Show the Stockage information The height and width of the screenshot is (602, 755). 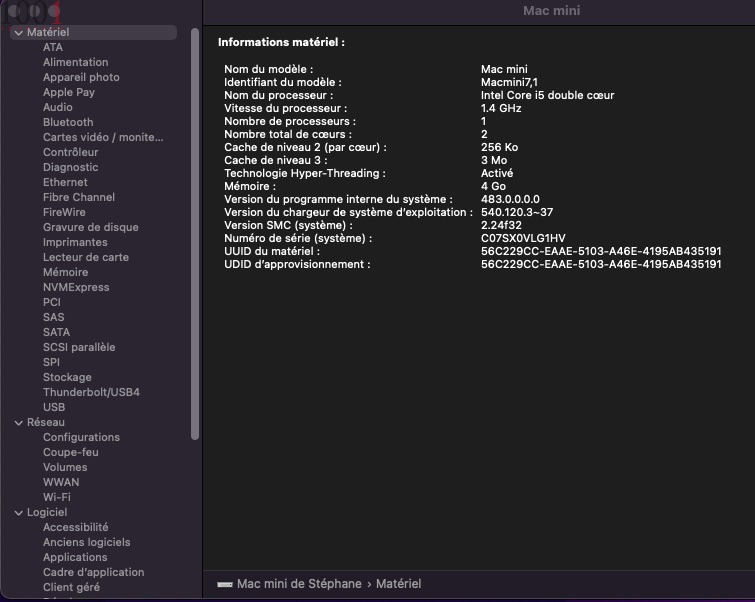tap(67, 377)
